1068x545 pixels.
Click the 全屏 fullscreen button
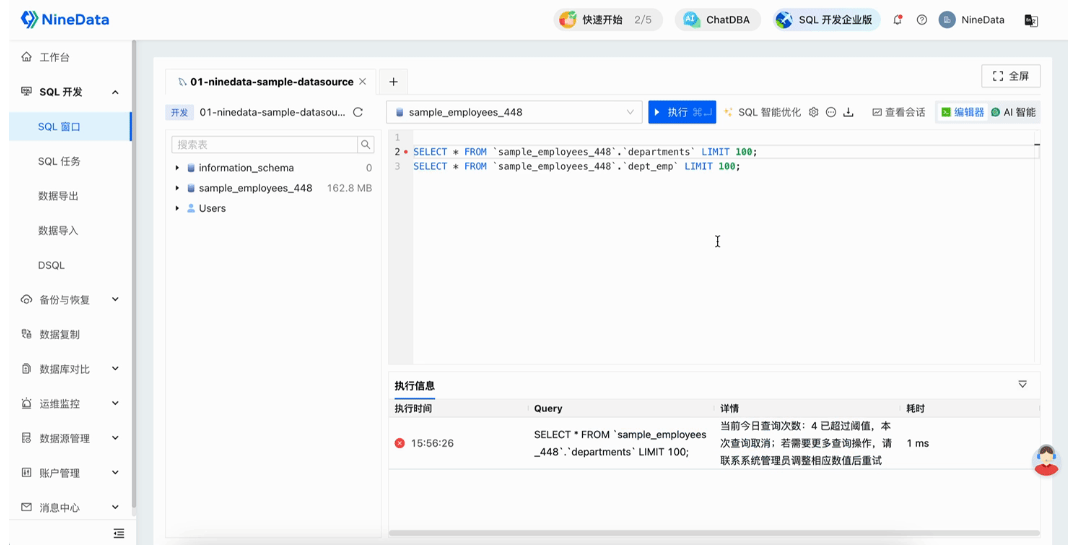pos(1011,76)
